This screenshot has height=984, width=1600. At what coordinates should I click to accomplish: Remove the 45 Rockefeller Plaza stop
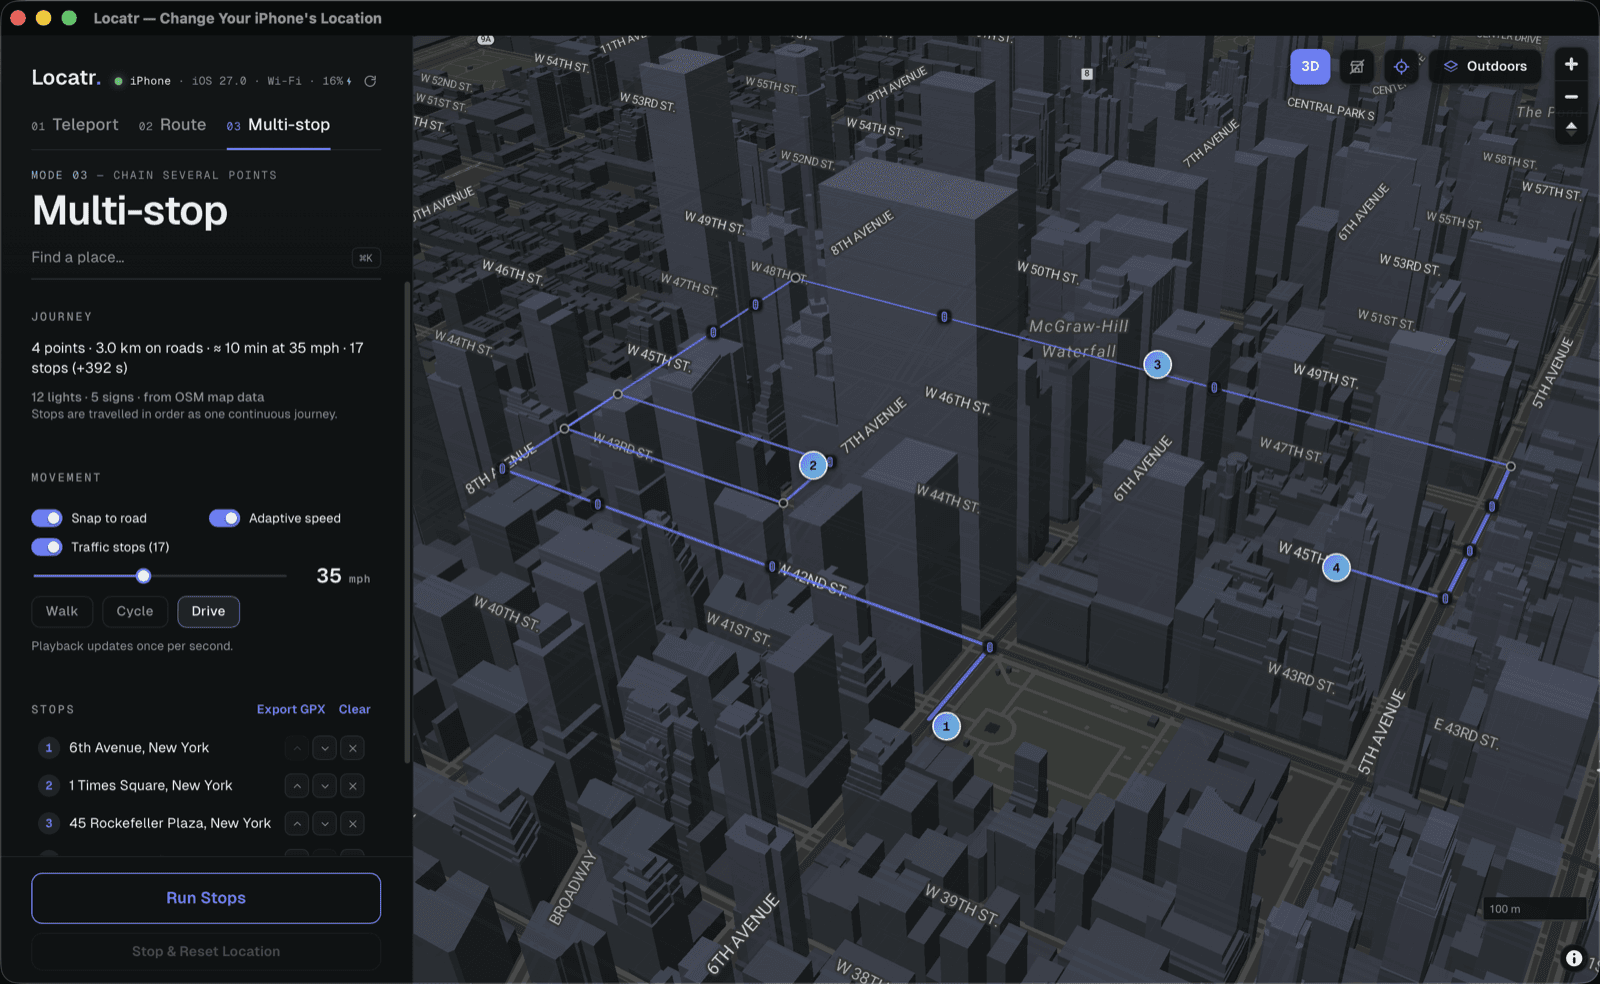(353, 824)
